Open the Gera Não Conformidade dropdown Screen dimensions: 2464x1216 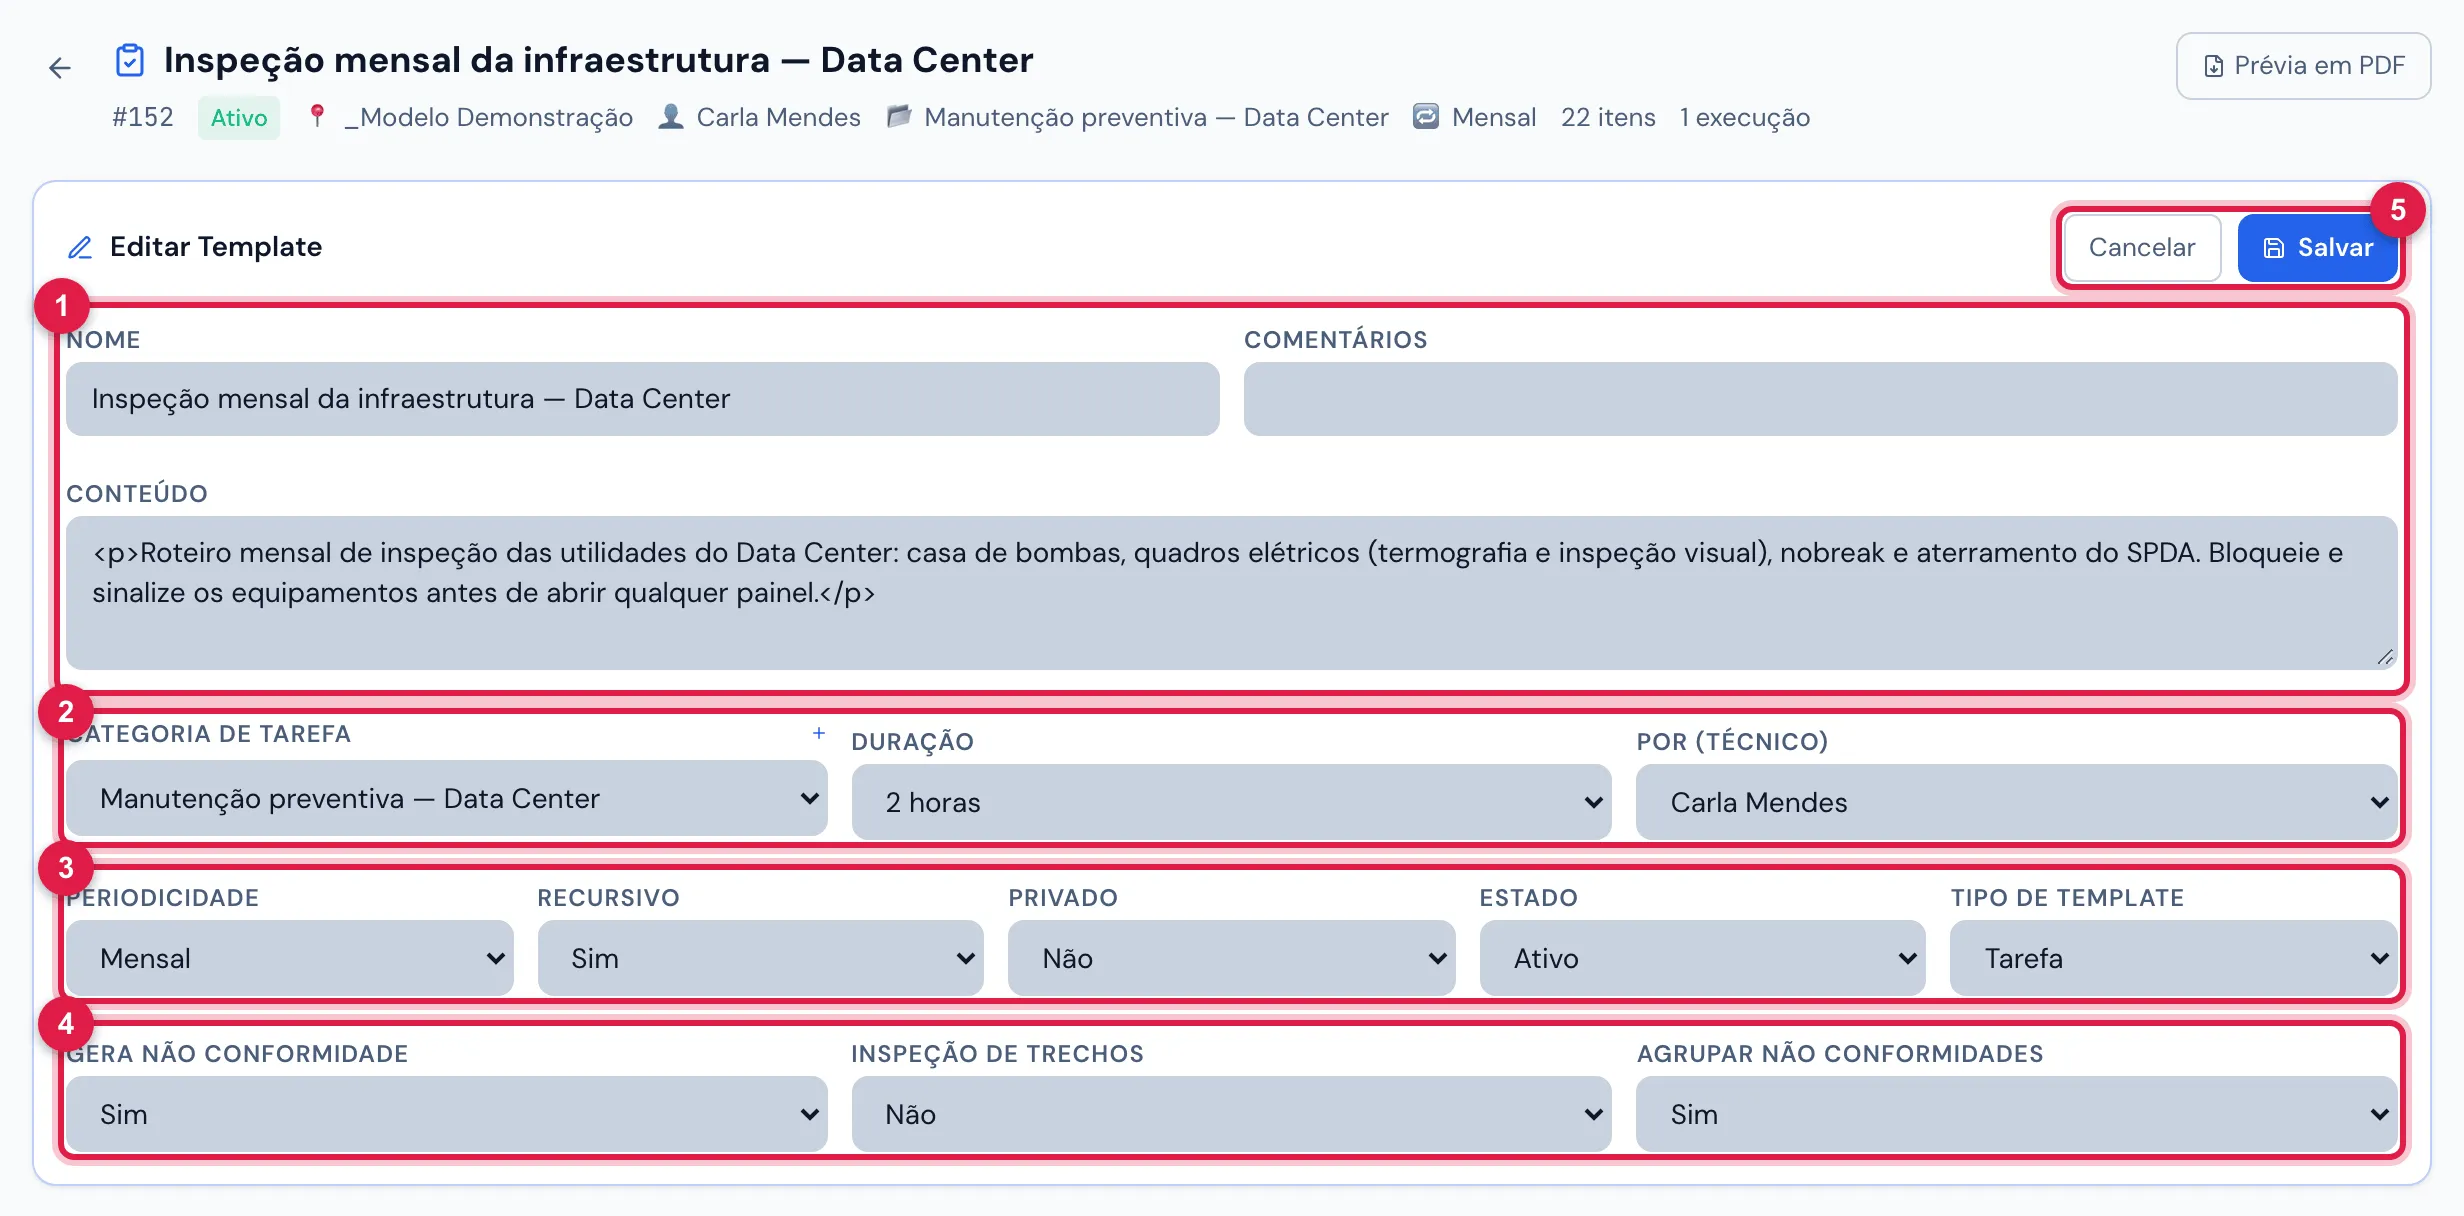(x=447, y=1114)
